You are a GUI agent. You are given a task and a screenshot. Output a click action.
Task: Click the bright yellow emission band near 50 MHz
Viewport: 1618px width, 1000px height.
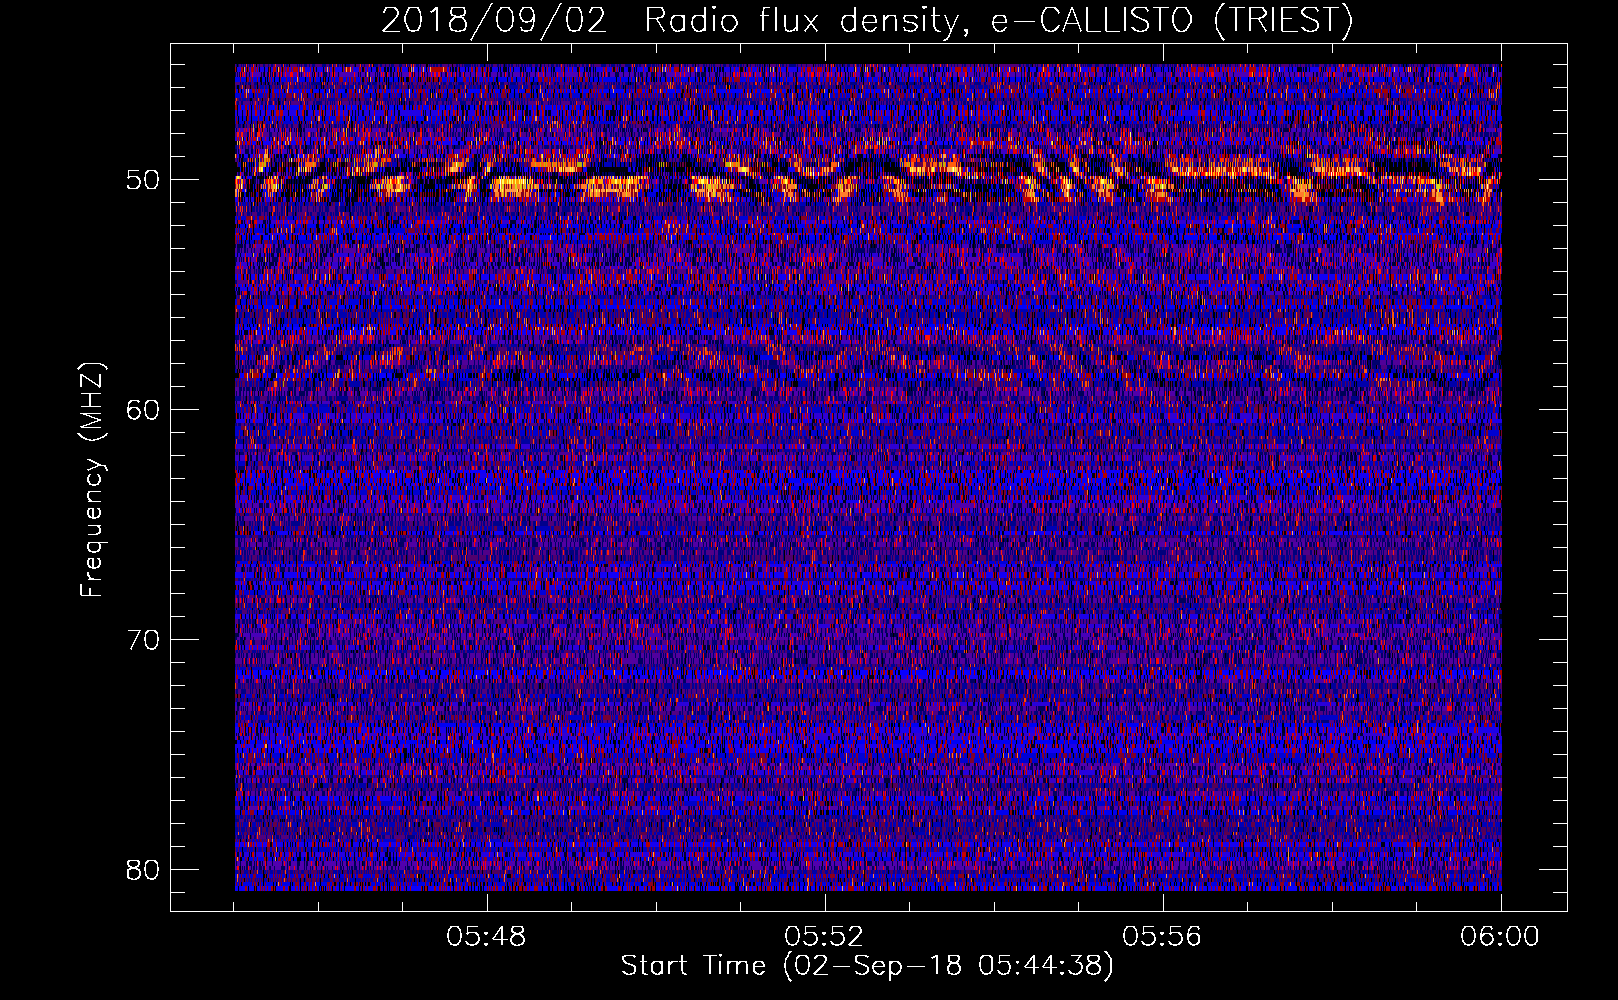[867, 176]
